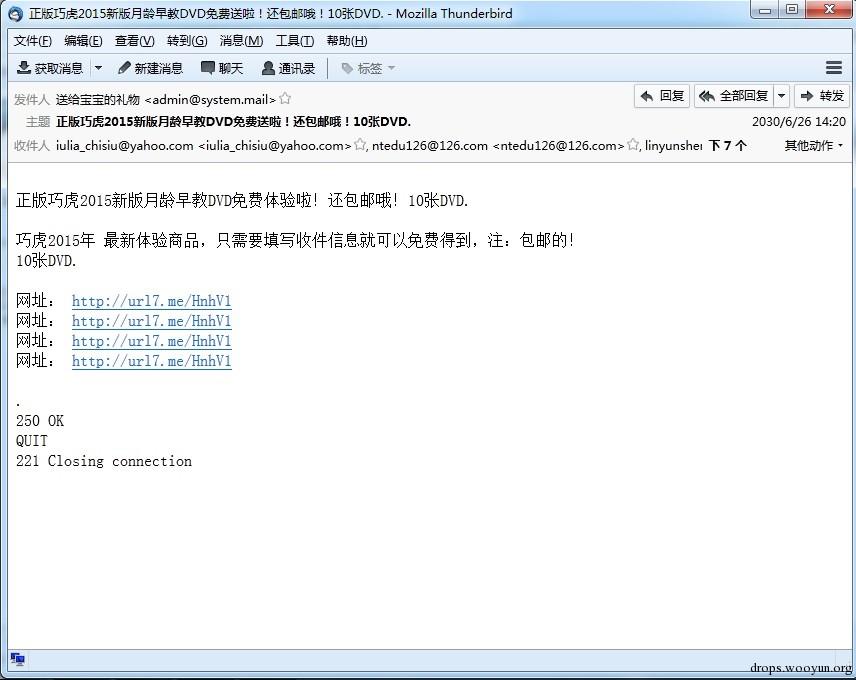The width and height of the screenshot is (856, 680).
Task: Open Other Actions (其他动作) dropdown
Action: pos(813,145)
